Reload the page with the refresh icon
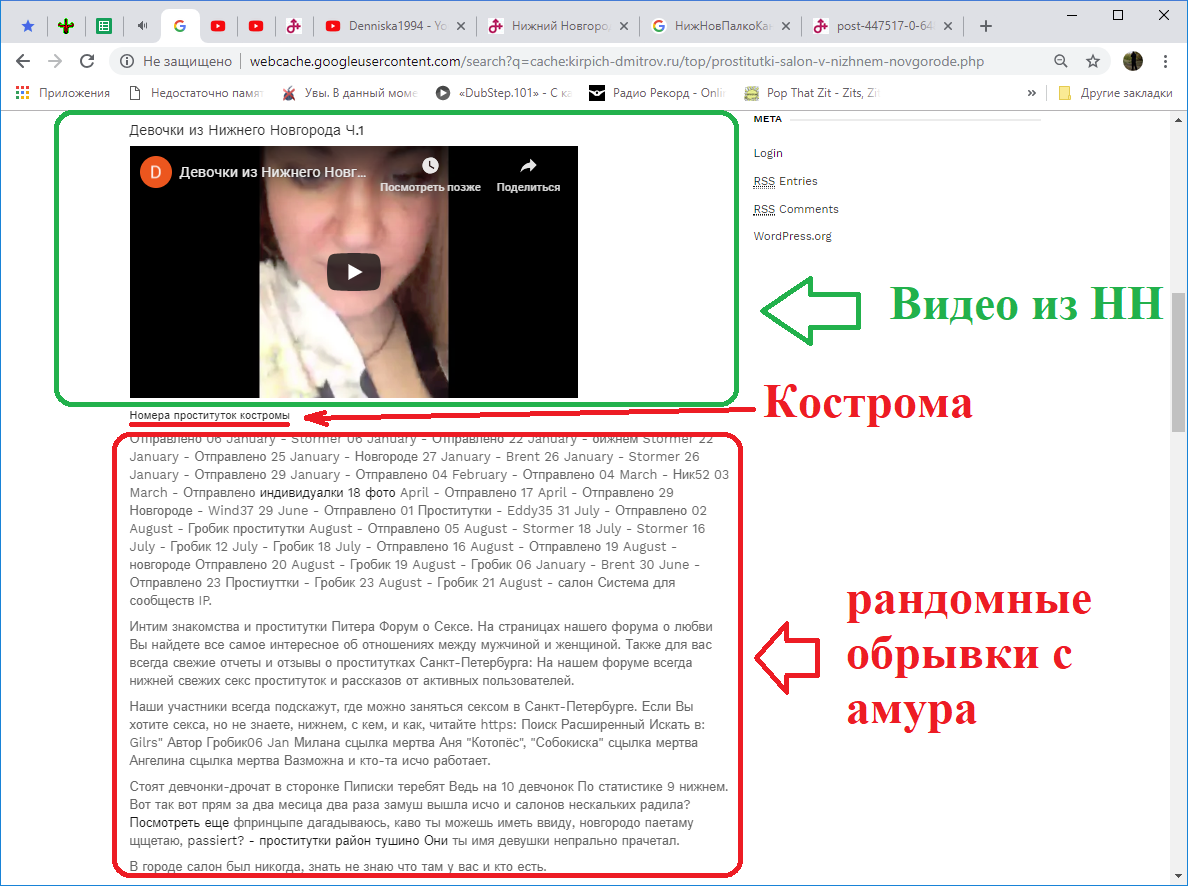 87,61
